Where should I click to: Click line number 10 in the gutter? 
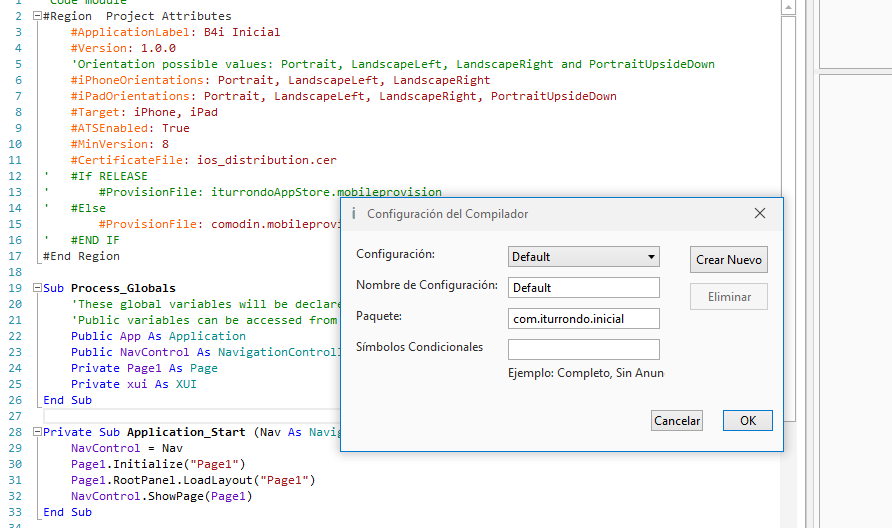[x=16, y=144]
